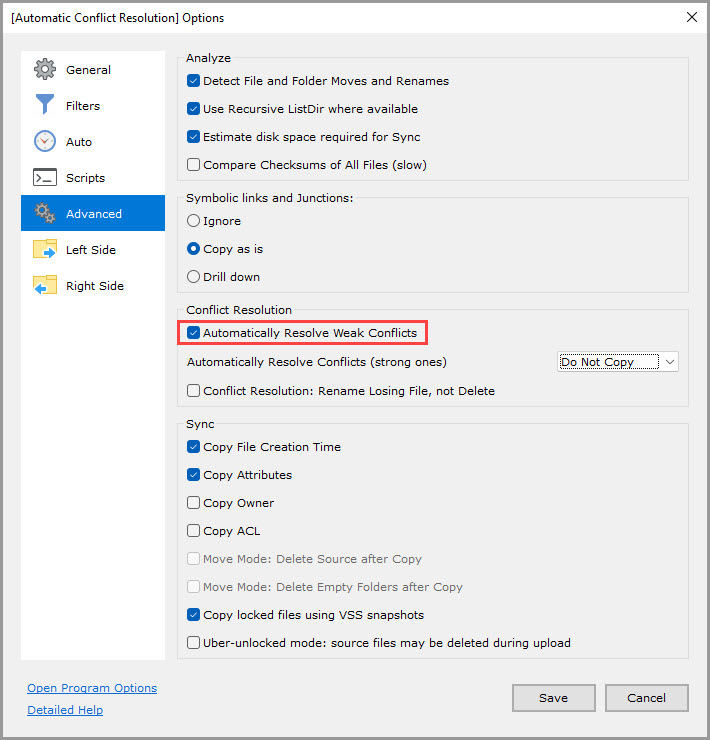Open the Detailed Help link

[x=65, y=709]
